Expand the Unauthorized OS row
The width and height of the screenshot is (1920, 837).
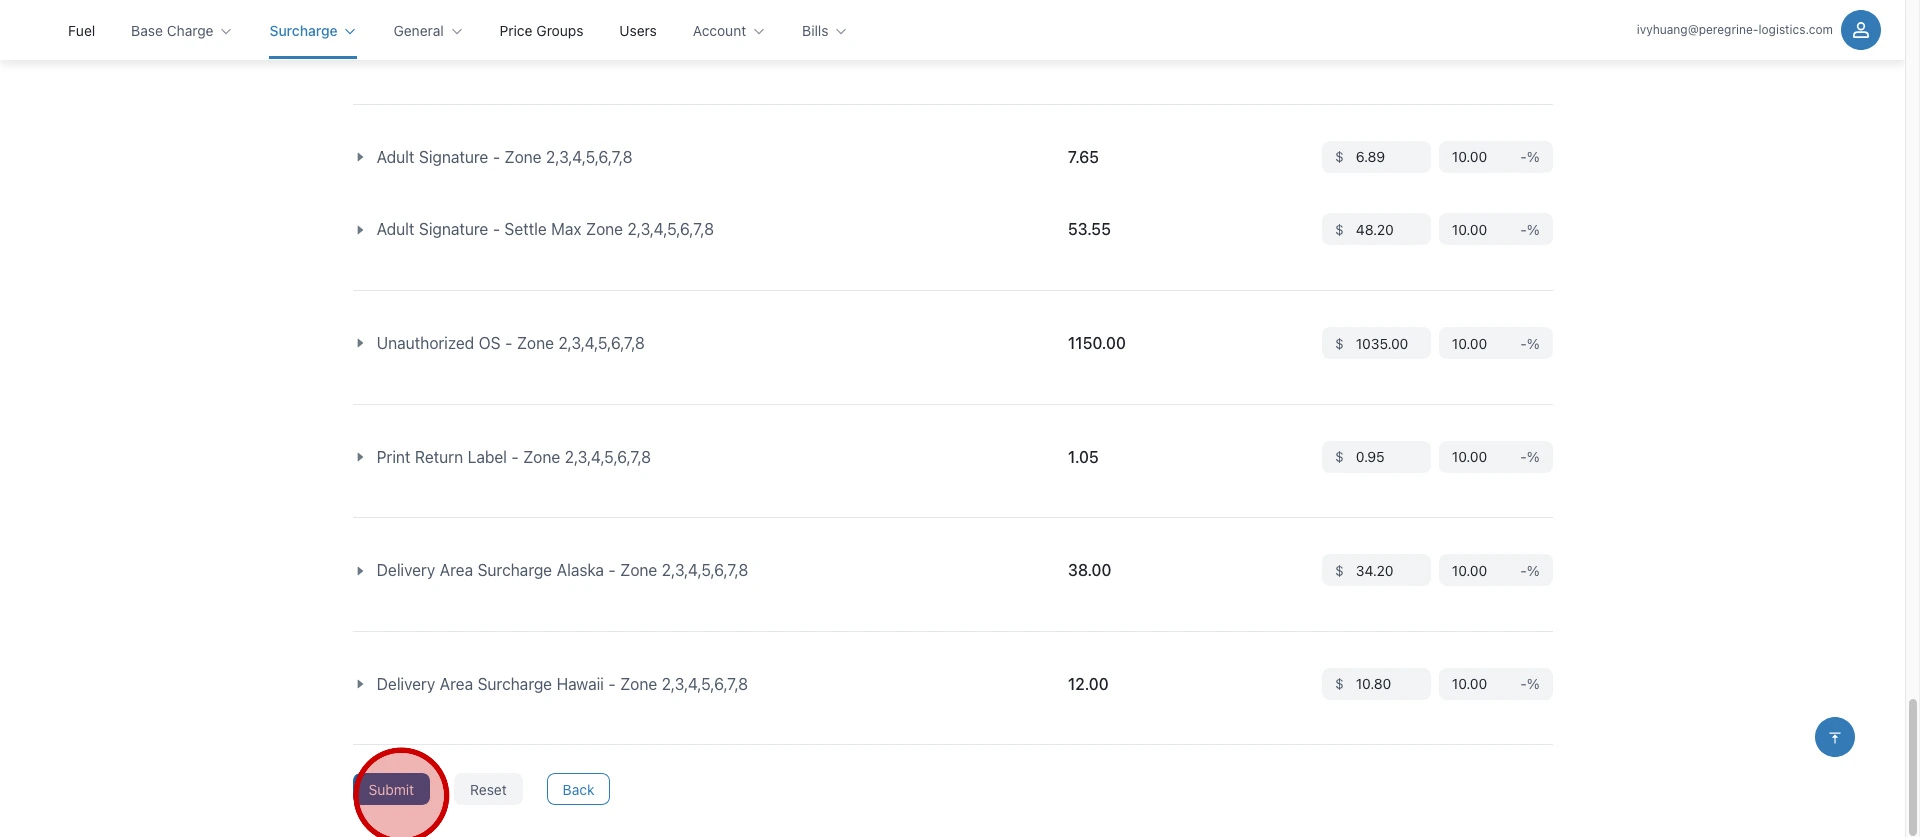pos(360,344)
